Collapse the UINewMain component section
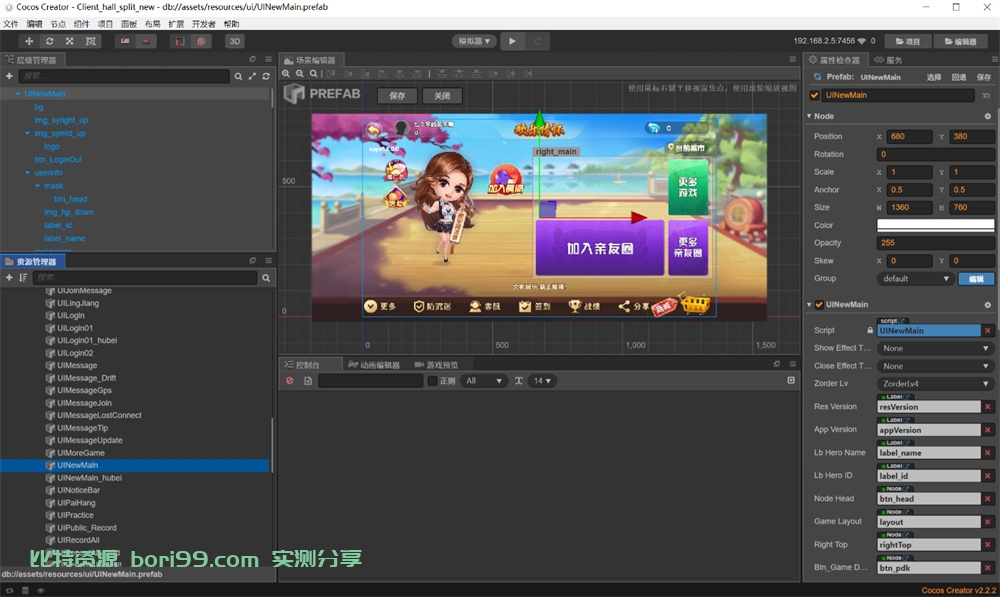Image resolution: width=1000 pixels, height=597 pixels. coord(809,305)
